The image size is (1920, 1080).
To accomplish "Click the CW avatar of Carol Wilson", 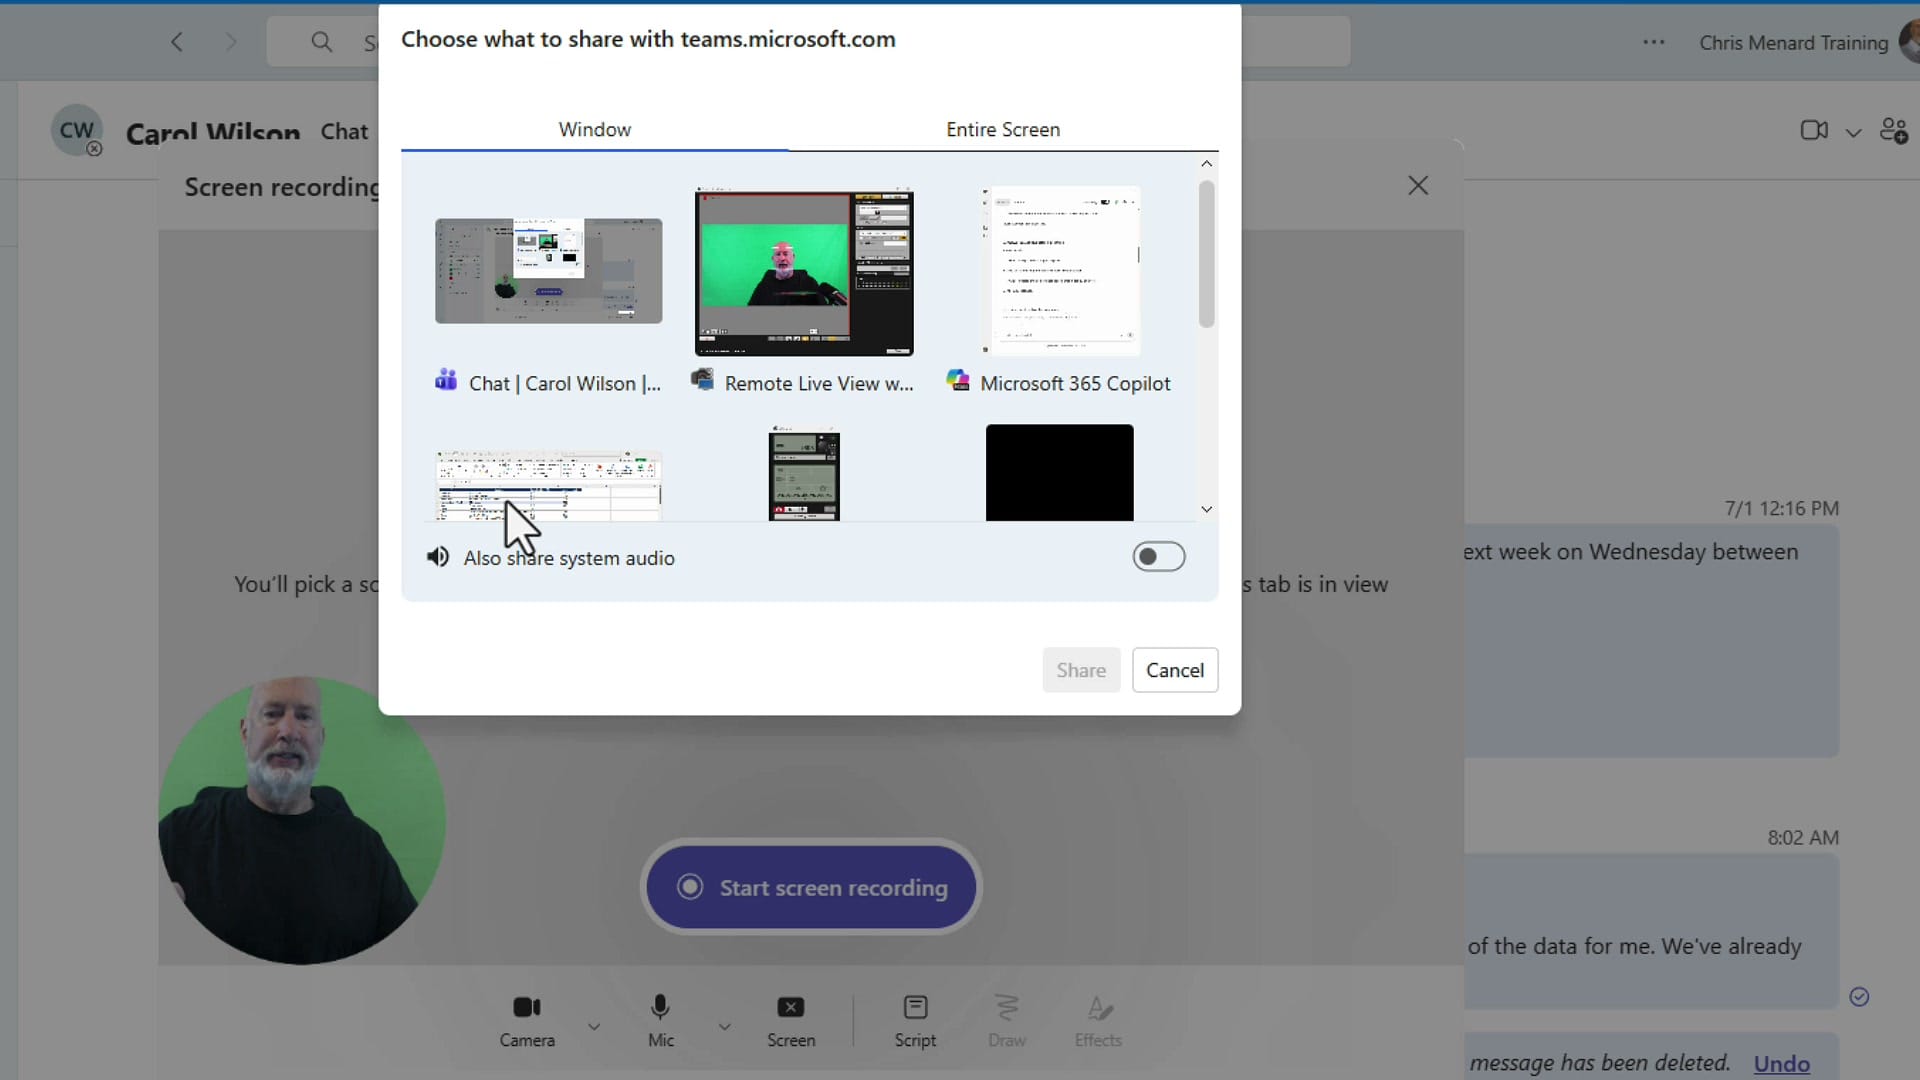I will [76, 131].
